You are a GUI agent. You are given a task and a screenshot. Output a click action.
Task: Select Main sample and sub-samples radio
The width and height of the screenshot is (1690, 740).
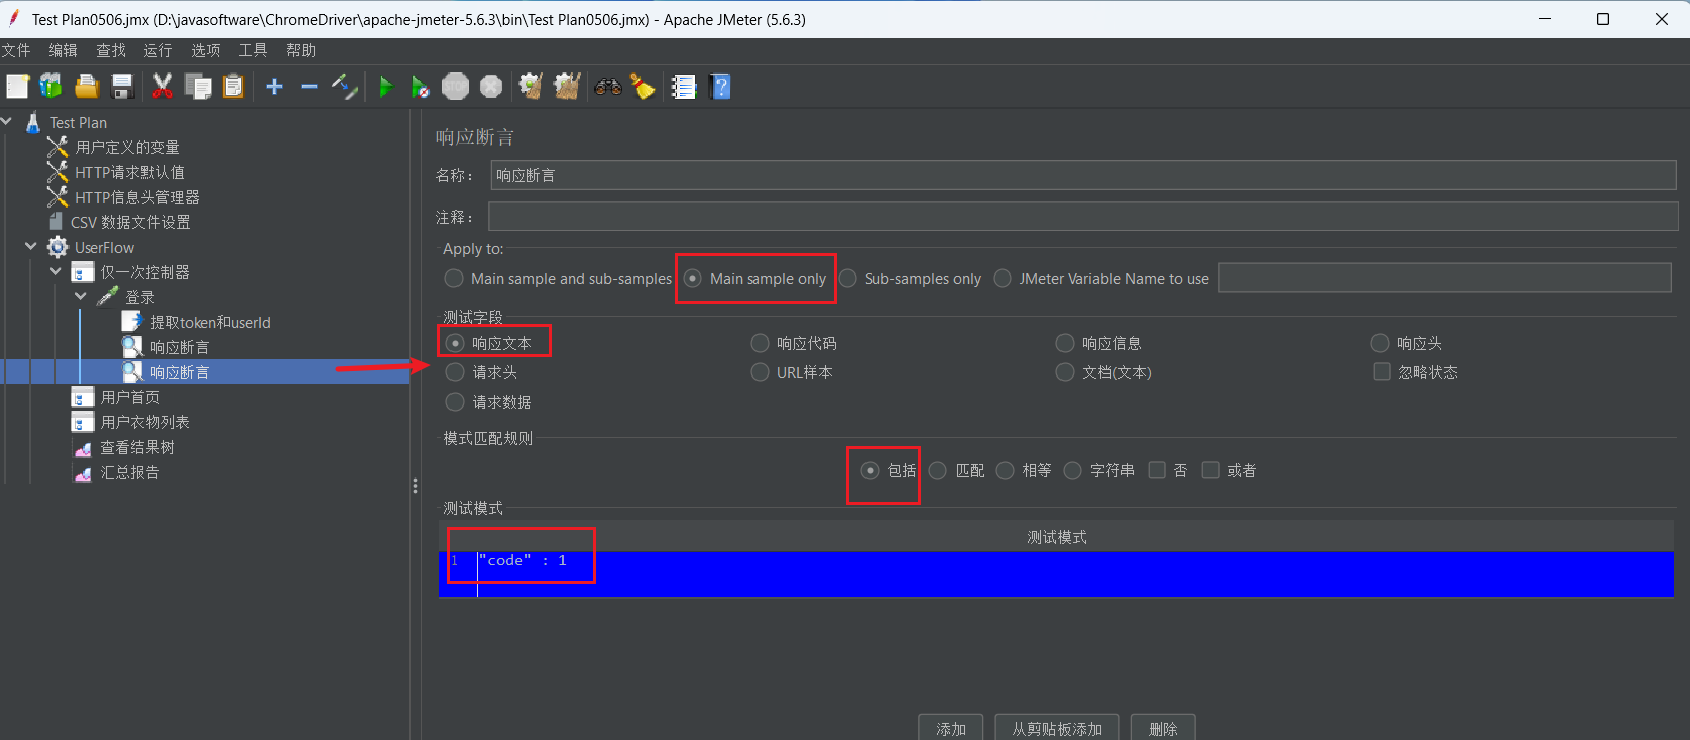point(454,278)
